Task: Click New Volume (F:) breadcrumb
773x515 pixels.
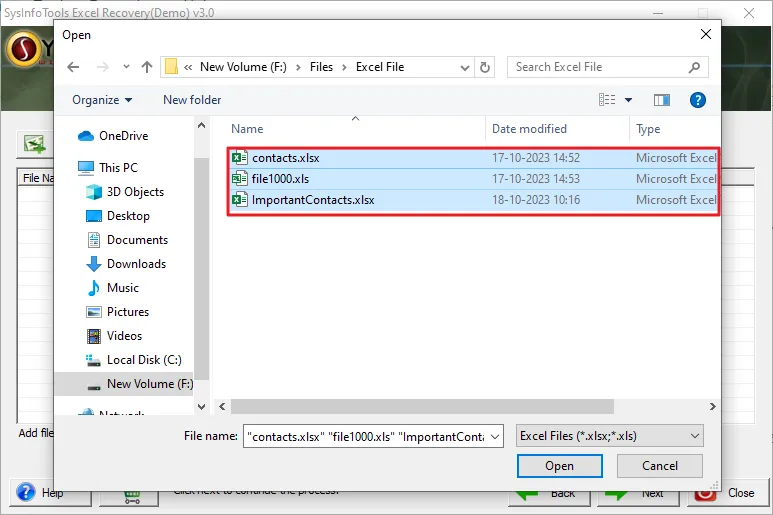Action: (x=243, y=67)
